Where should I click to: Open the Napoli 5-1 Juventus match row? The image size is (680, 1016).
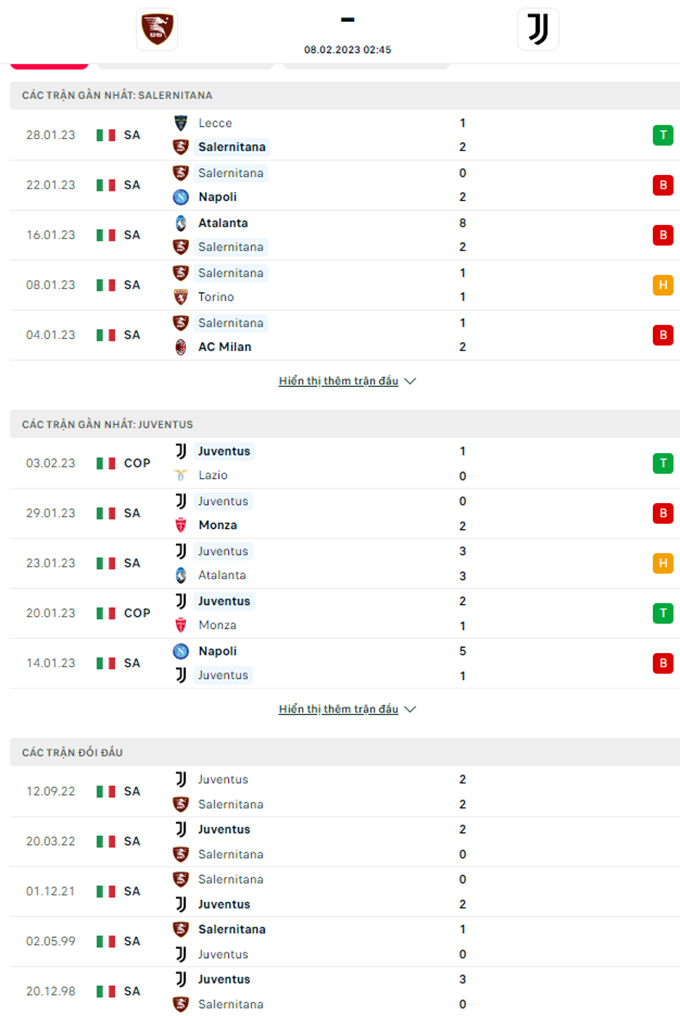pos(345,663)
